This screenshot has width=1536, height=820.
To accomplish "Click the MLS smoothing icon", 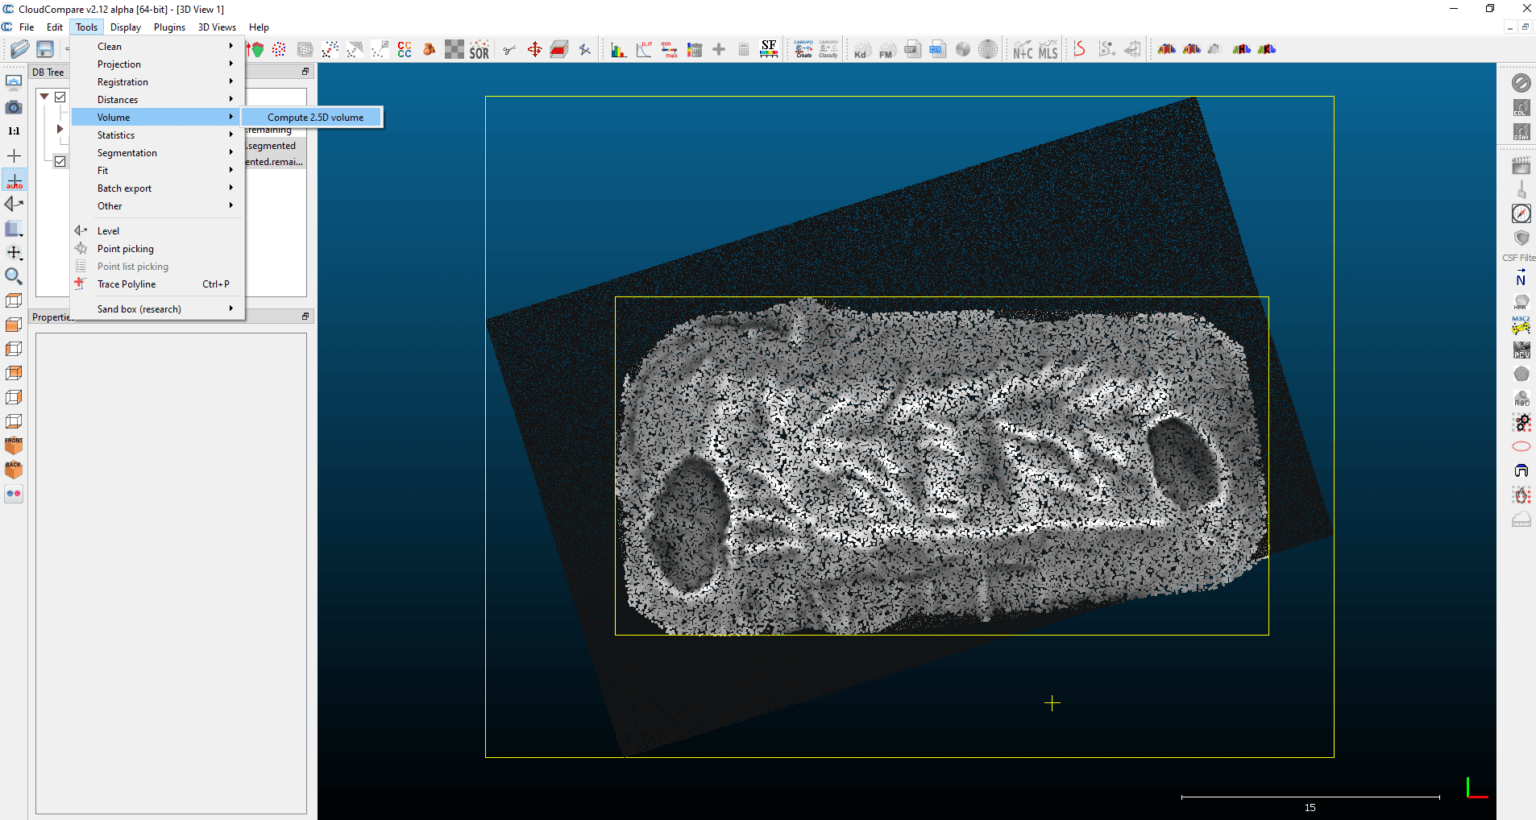I will (x=1047, y=50).
